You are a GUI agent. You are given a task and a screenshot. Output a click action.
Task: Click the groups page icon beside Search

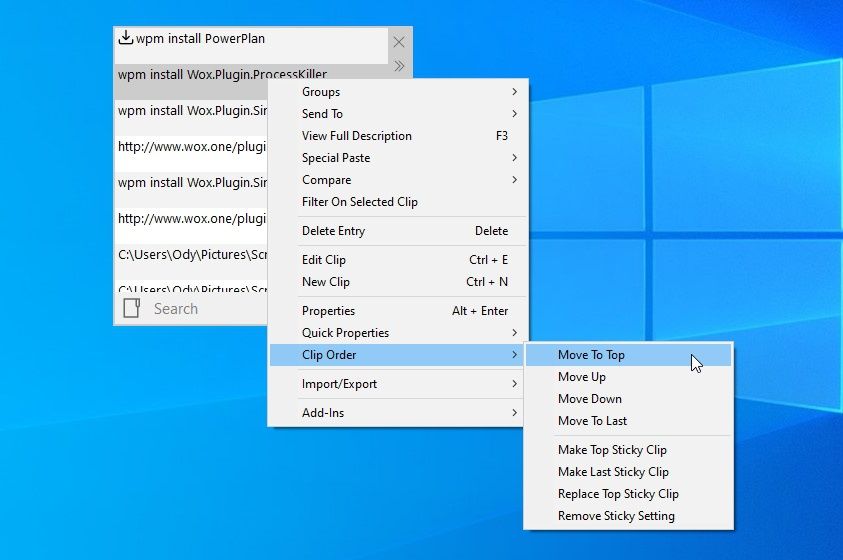point(132,308)
